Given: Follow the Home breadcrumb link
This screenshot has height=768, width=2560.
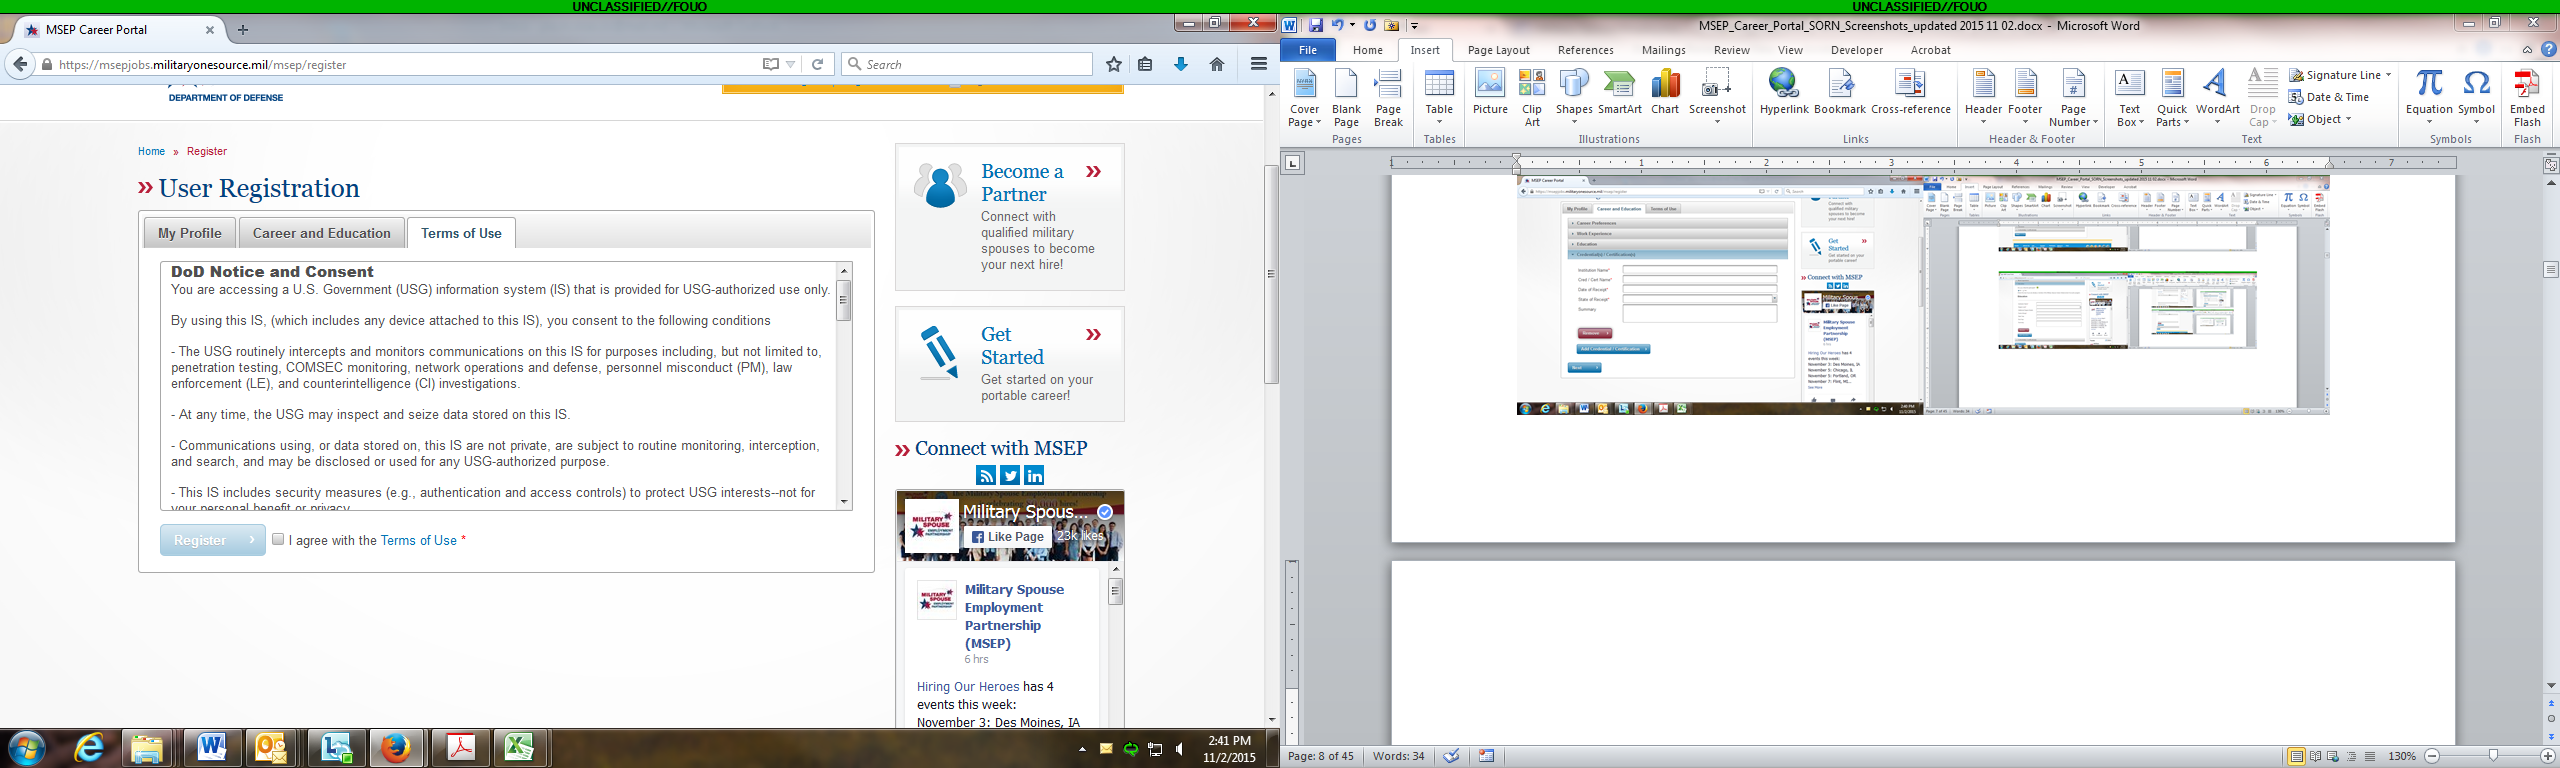Looking at the screenshot, I should [151, 151].
